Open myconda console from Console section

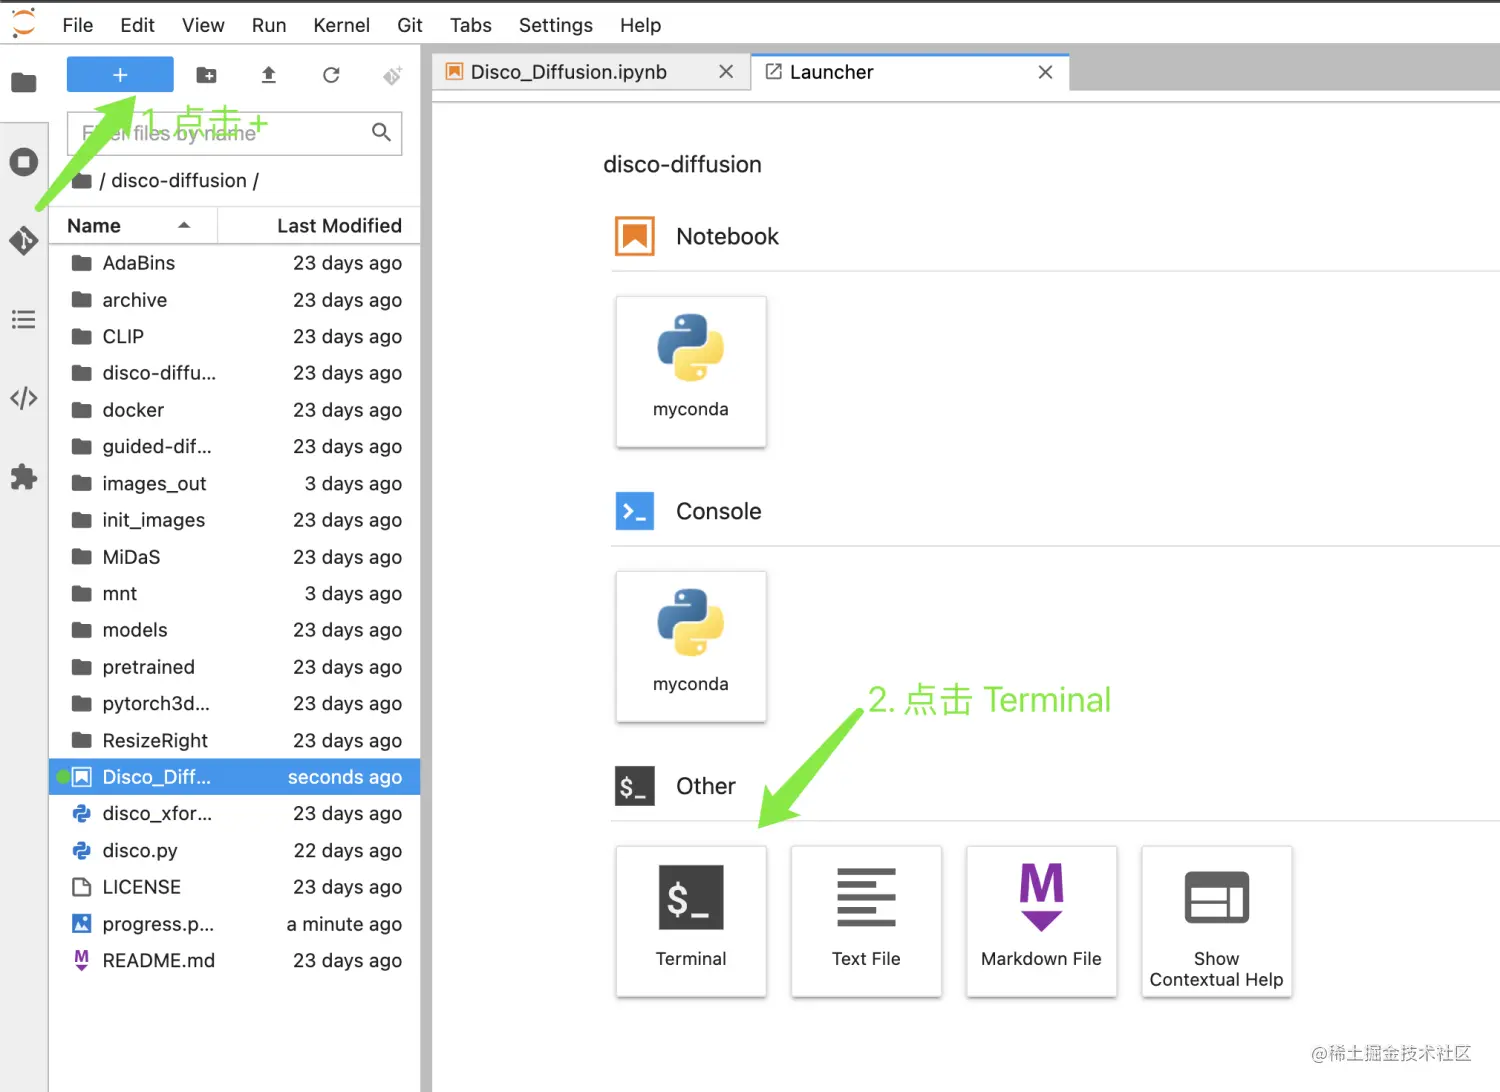point(691,646)
